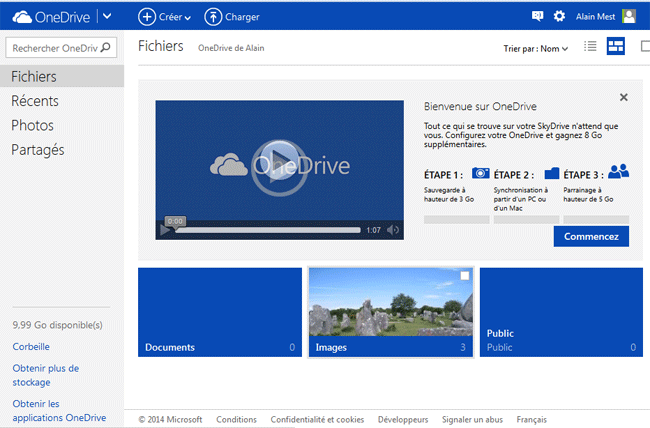This screenshot has height=428, width=650.
Task: Click the Parrainage à hauteur de 5 Go text
Action: pyautogui.click(x=588, y=195)
